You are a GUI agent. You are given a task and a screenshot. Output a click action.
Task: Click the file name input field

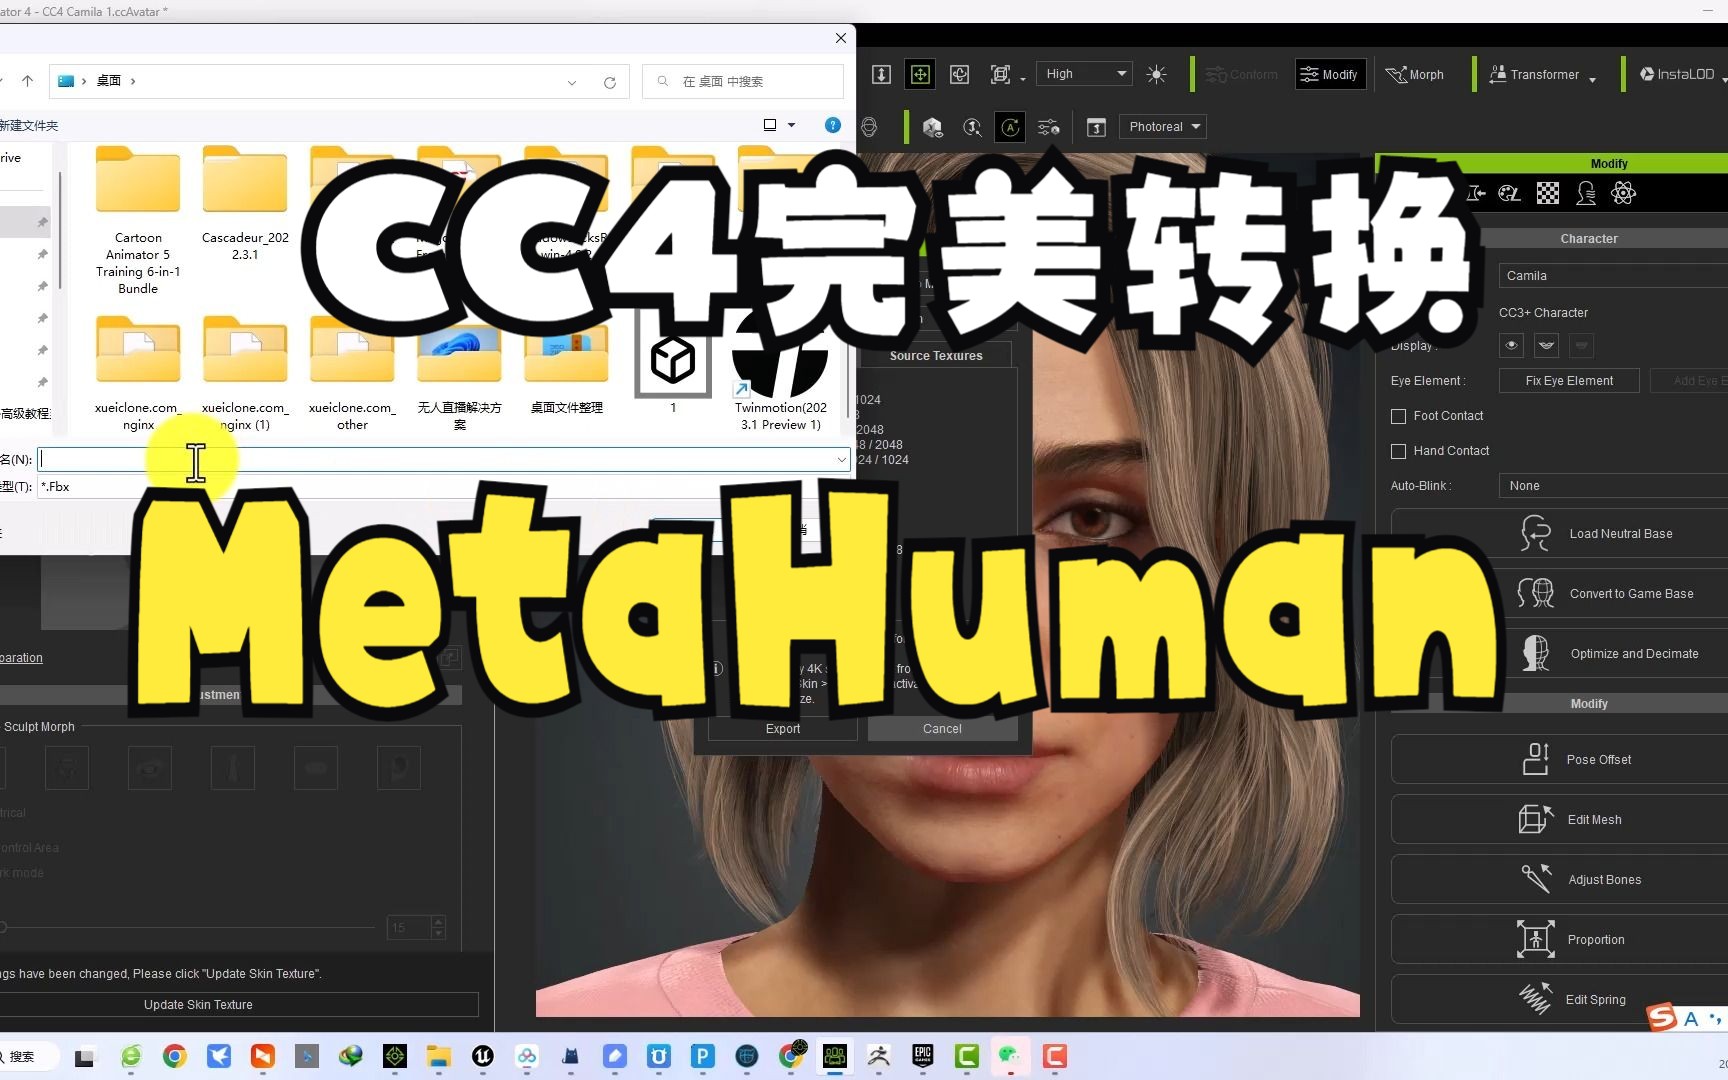pyautogui.click(x=443, y=460)
